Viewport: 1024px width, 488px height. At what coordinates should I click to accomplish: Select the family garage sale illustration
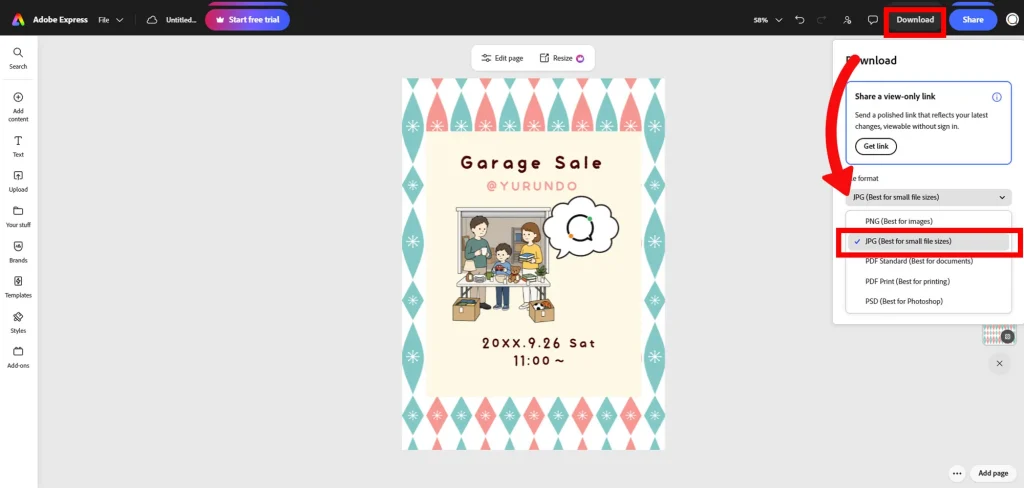(x=504, y=265)
